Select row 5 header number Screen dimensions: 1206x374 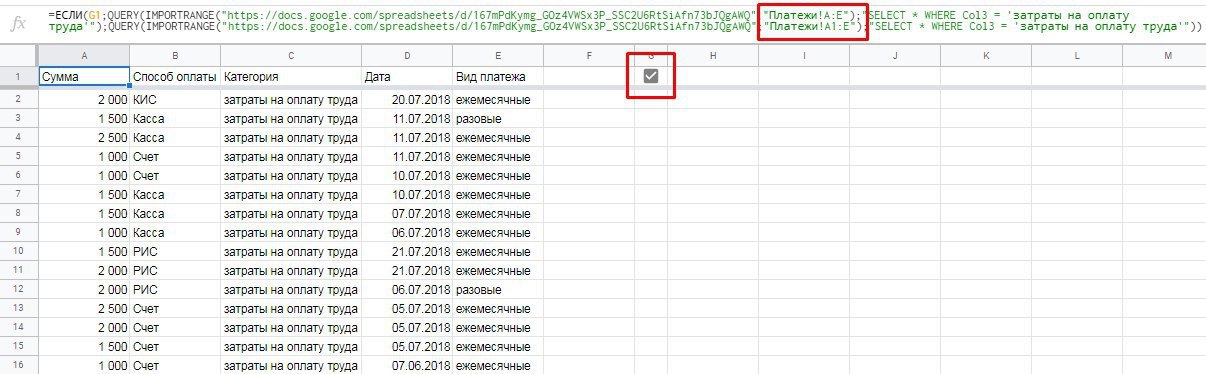pyautogui.click(x=19, y=156)
